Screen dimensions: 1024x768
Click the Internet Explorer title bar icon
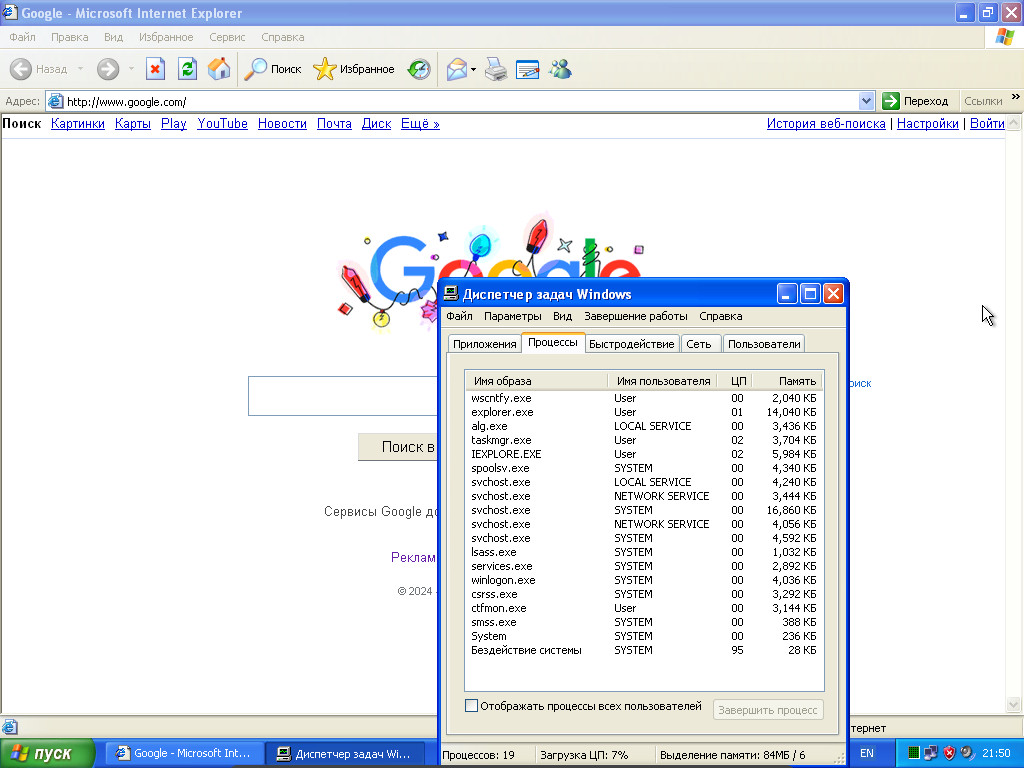tap(10, 12)
